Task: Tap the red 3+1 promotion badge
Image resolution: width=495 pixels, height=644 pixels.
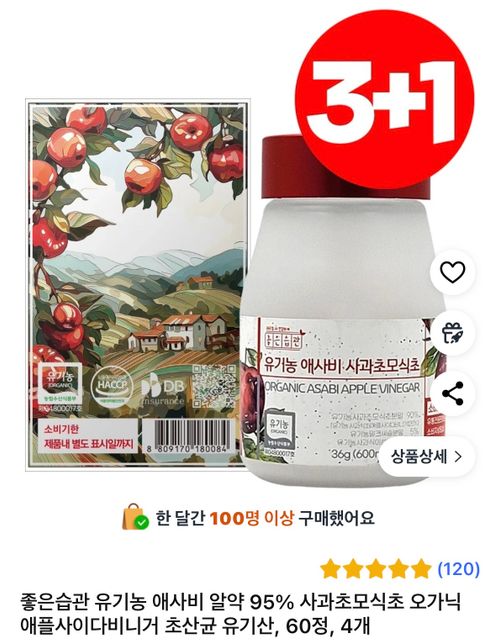Action: (384, 100)
